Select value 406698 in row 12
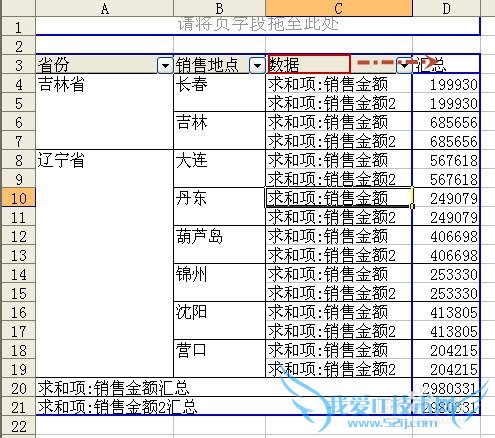Image resolution: width=495 pixels, height=438 pixels. (446, 236)
